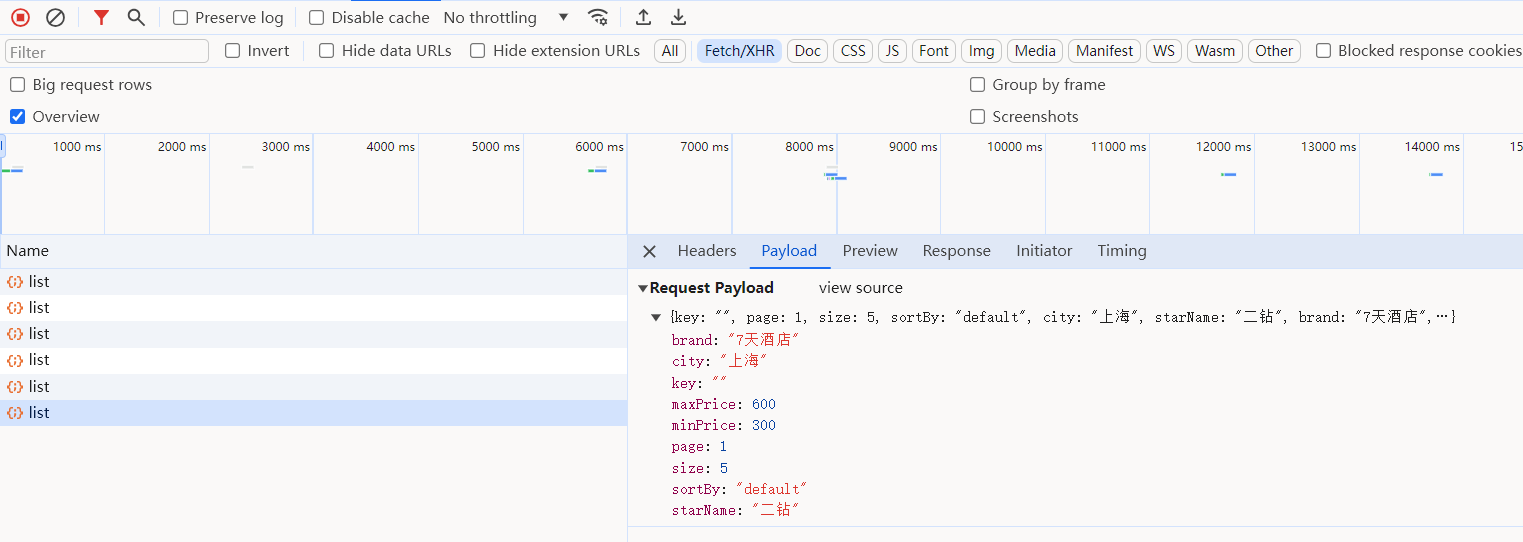Open the network search magnifier
Viewport: 1523px width, 542px height.
tap(136, 17)
